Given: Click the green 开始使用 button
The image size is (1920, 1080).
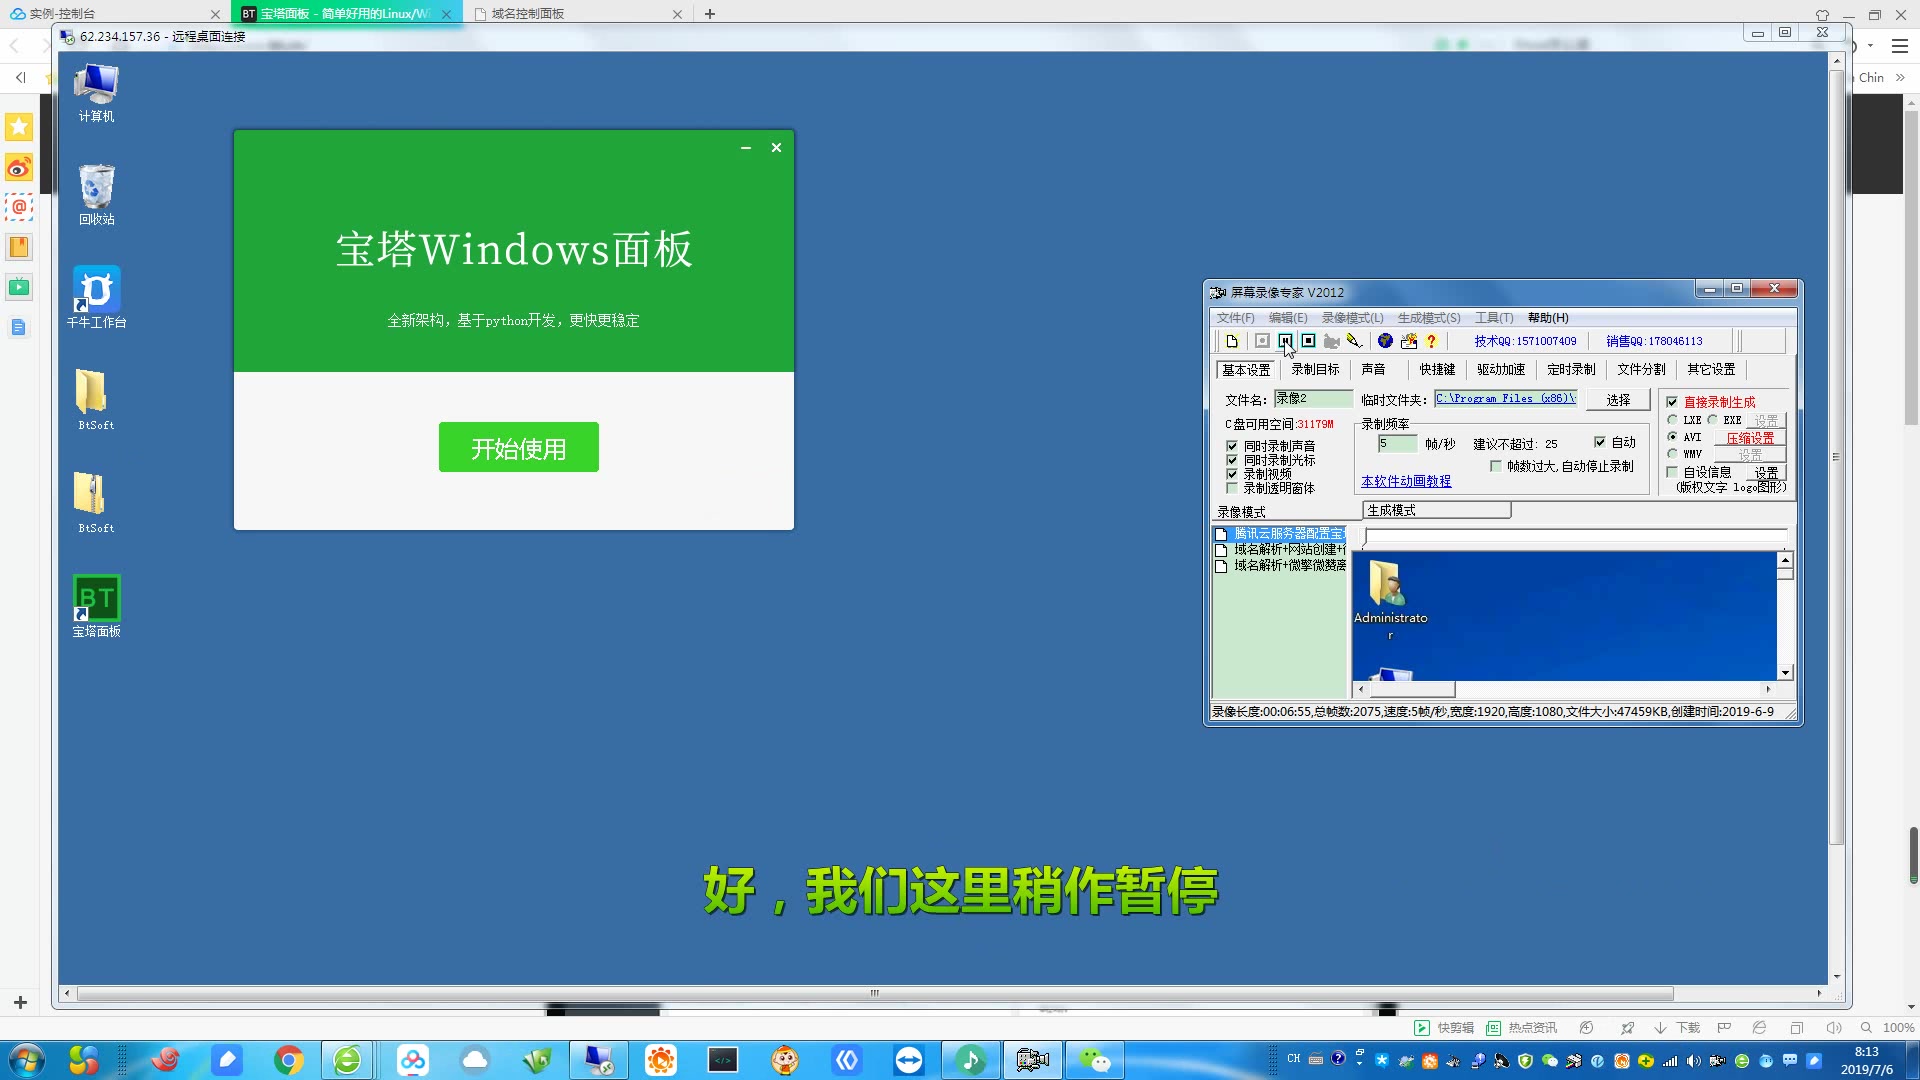Looking at the screenshot, I should (x=518, y=447).
